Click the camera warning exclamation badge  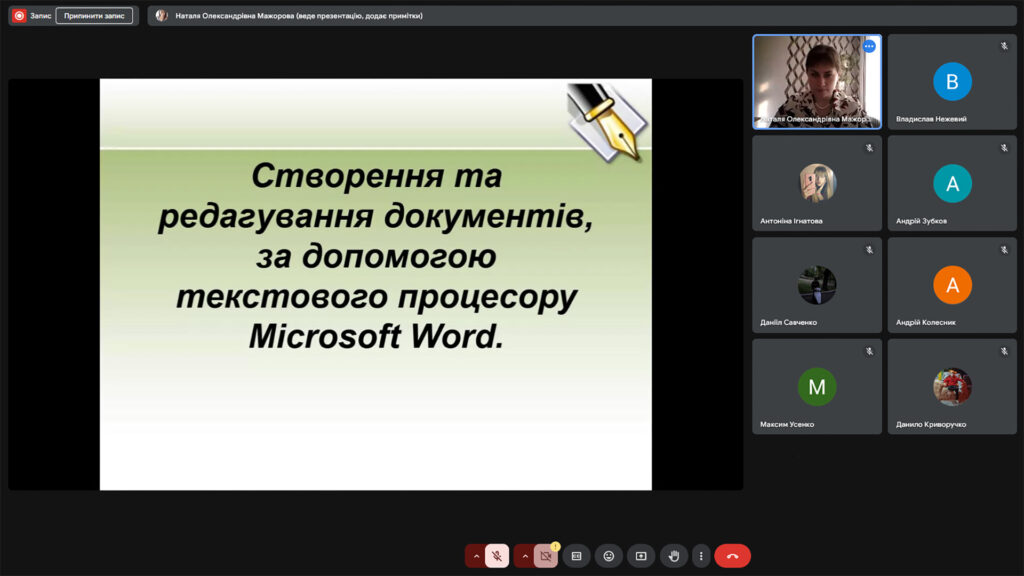[x=555, y=546]
